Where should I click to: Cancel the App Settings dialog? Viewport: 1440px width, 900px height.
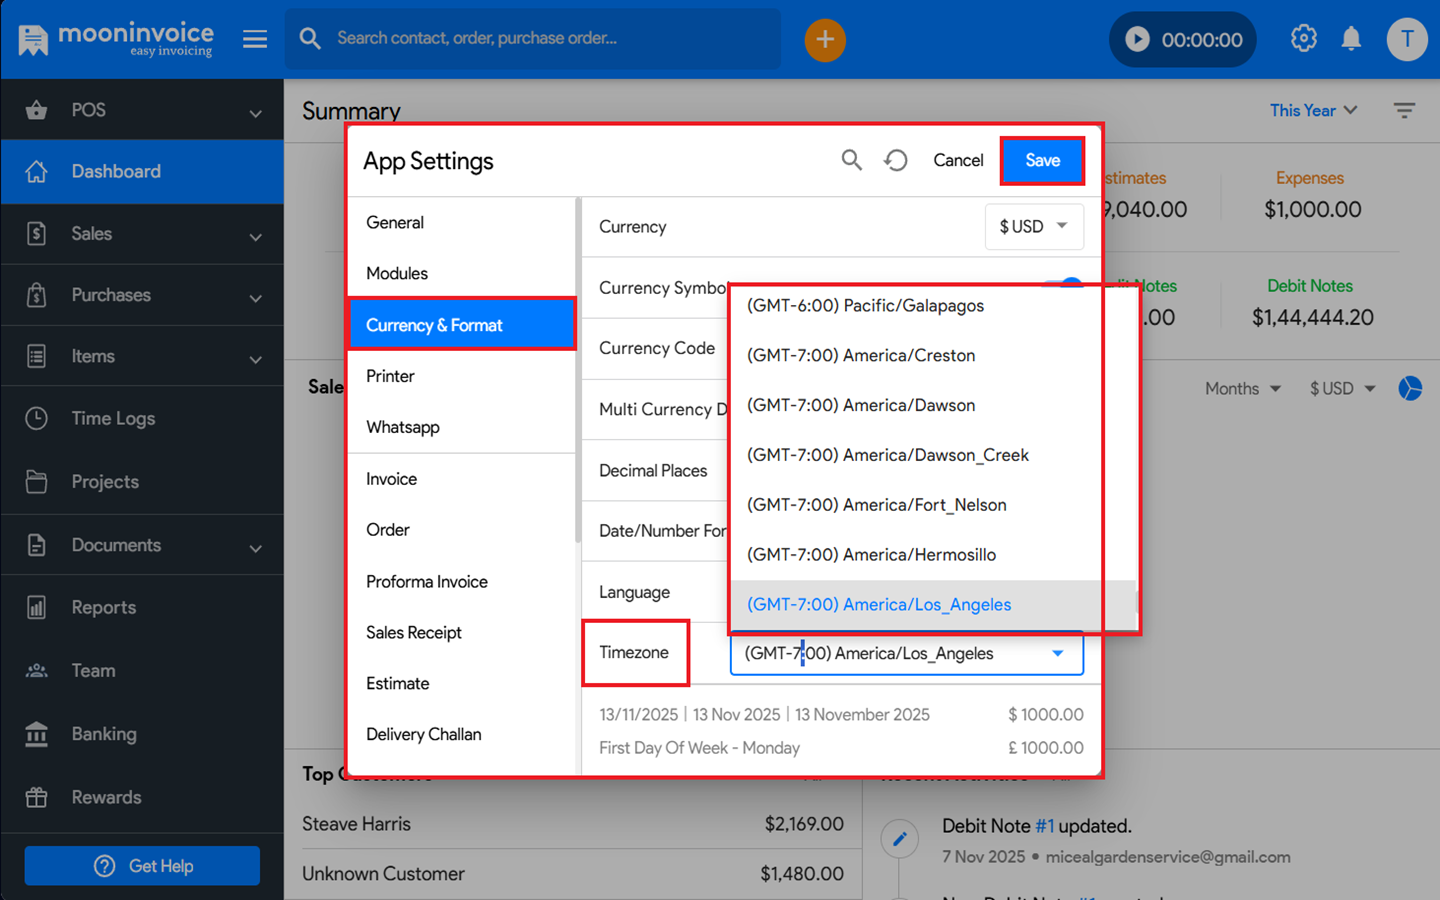point(958,161)
